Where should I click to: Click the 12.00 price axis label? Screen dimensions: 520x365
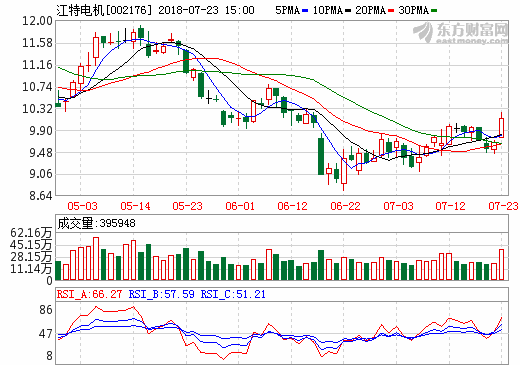[x=37, y=21]
